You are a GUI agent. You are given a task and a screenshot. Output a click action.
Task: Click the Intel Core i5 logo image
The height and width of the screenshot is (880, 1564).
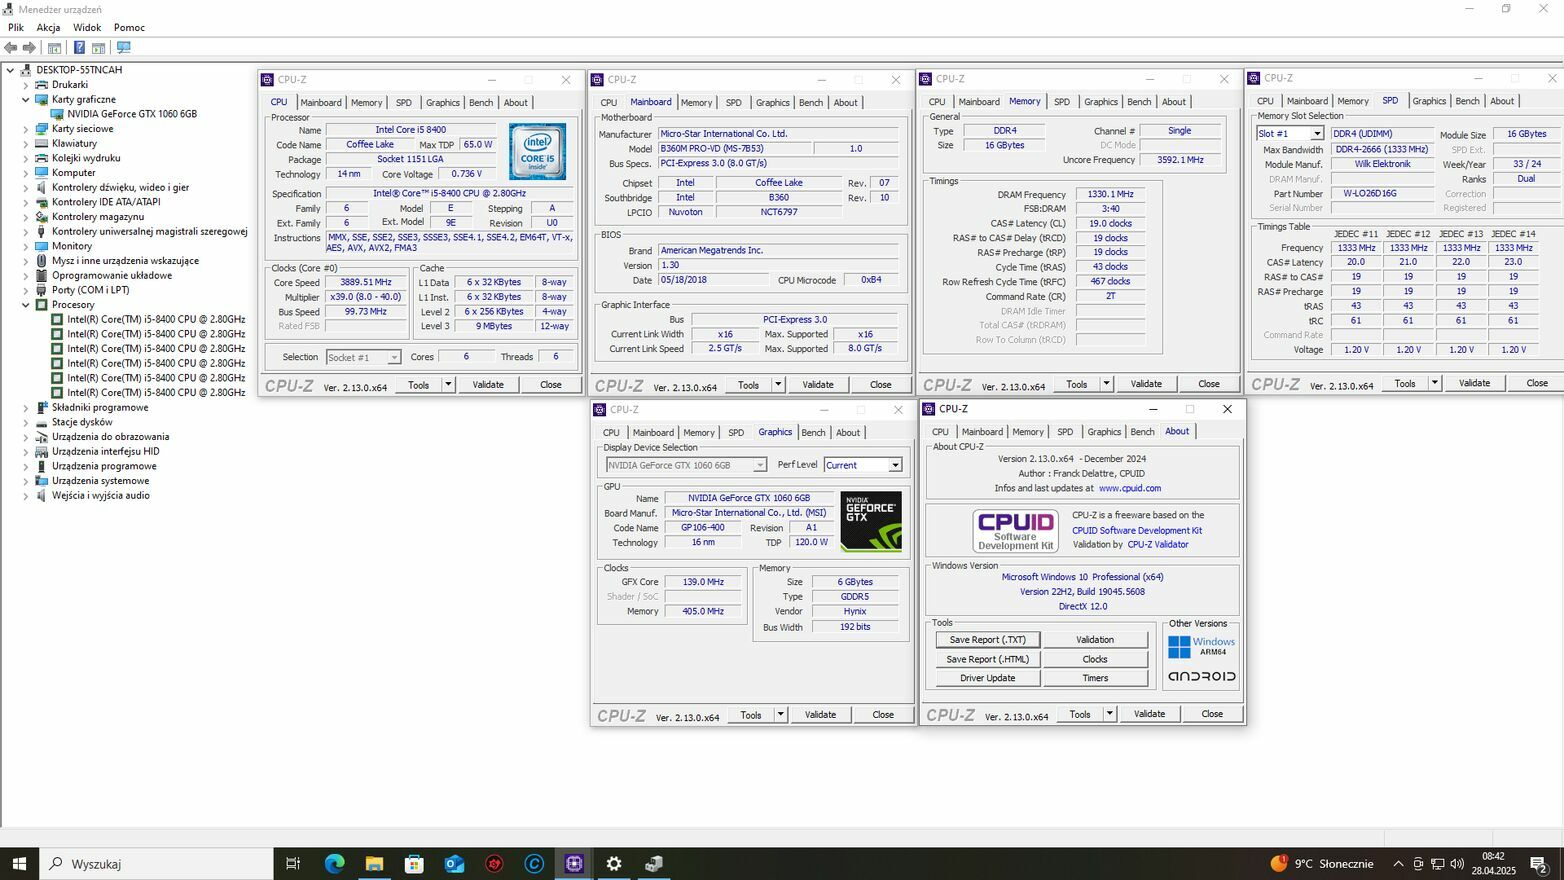click(537, 152)
